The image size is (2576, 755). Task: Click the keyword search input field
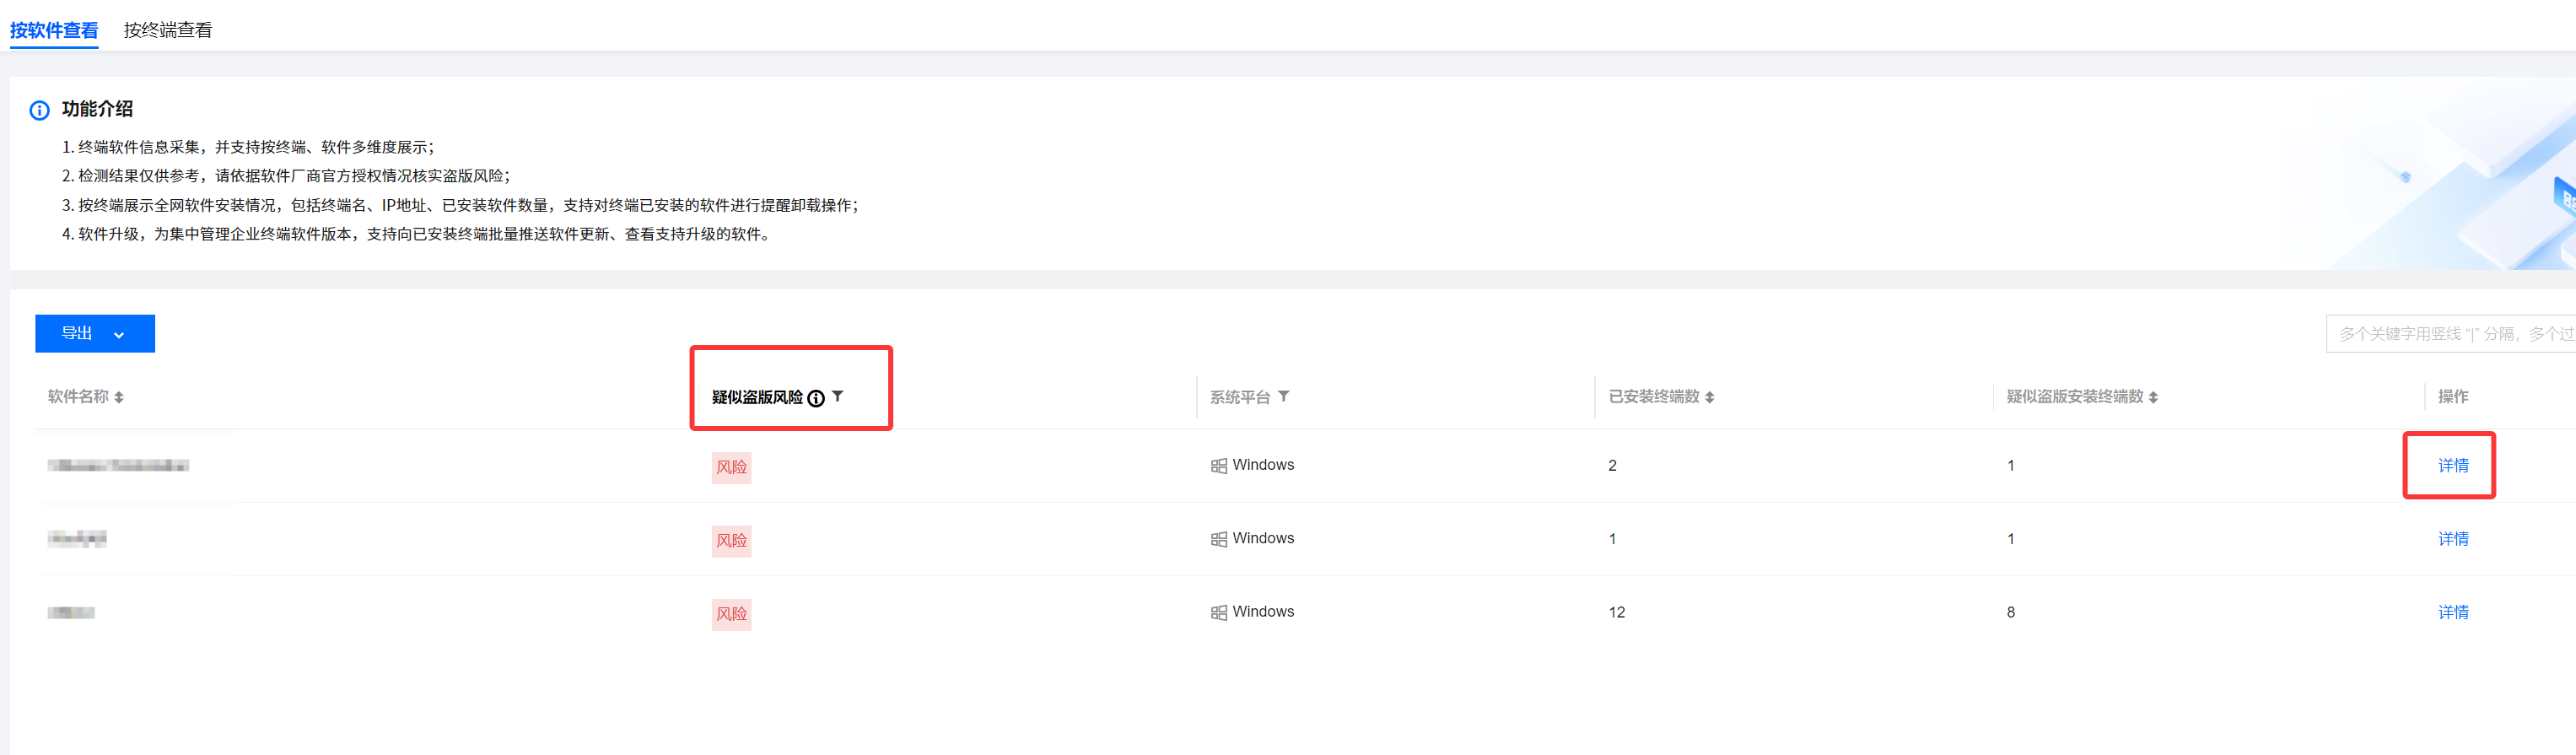pyautogui.click(x=2450, y=334)
